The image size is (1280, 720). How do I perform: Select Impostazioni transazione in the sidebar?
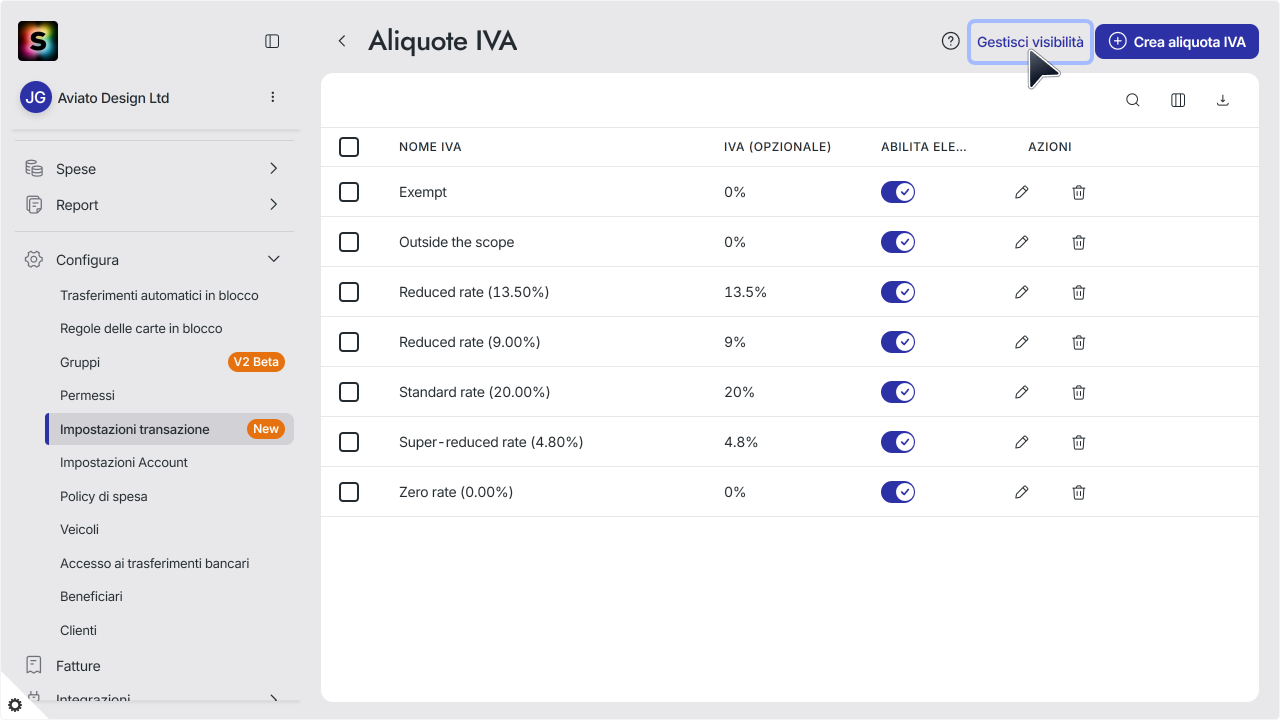pos(169,429)
